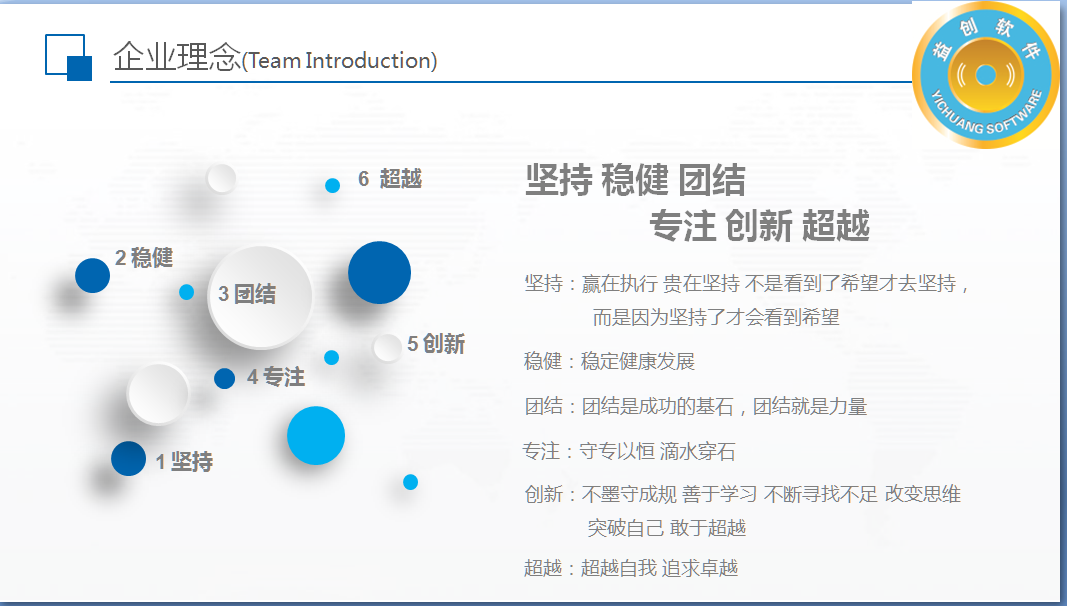Click the line "突破自己 敢于超越"
The height and width of the screenshot is (606, 1067).
click(667, 528)
